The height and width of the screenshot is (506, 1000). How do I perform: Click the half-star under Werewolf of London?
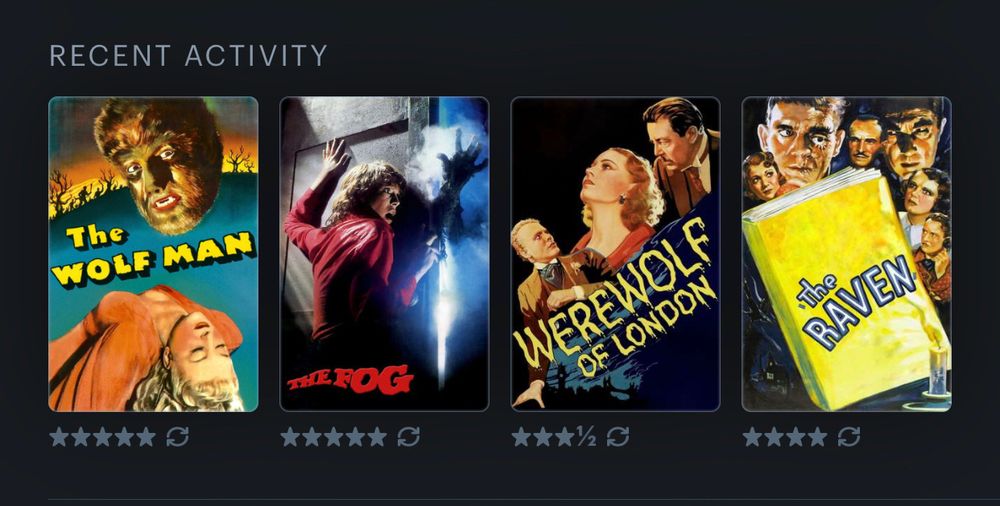pos(586,437)
